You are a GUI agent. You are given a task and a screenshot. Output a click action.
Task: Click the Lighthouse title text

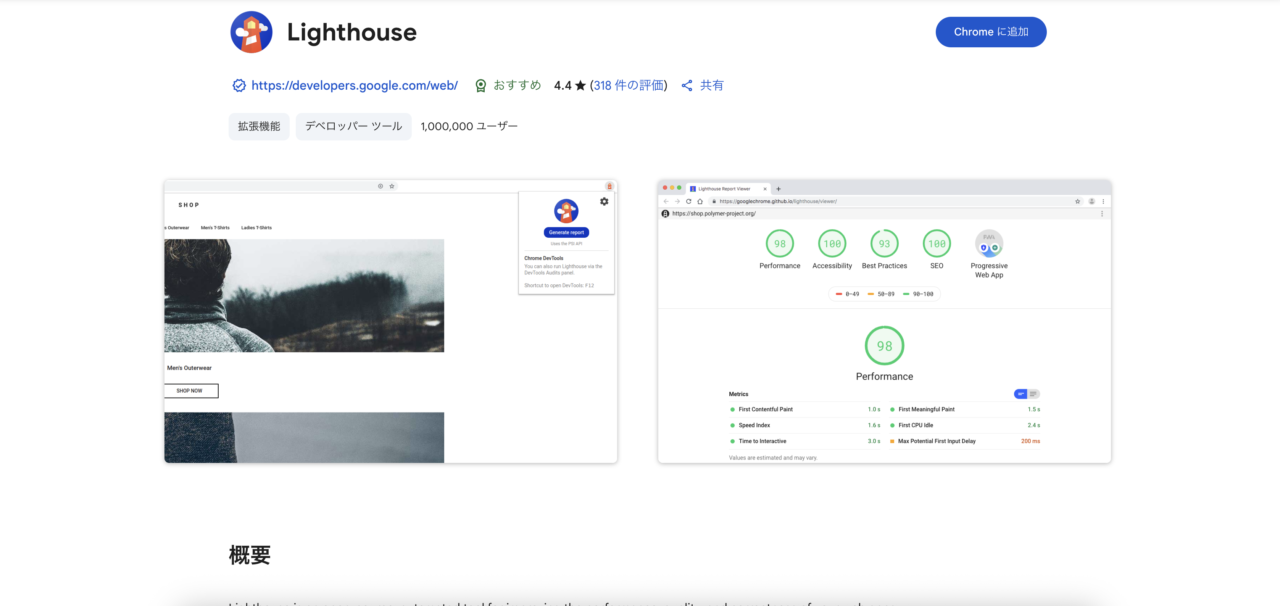click(352, 33)
